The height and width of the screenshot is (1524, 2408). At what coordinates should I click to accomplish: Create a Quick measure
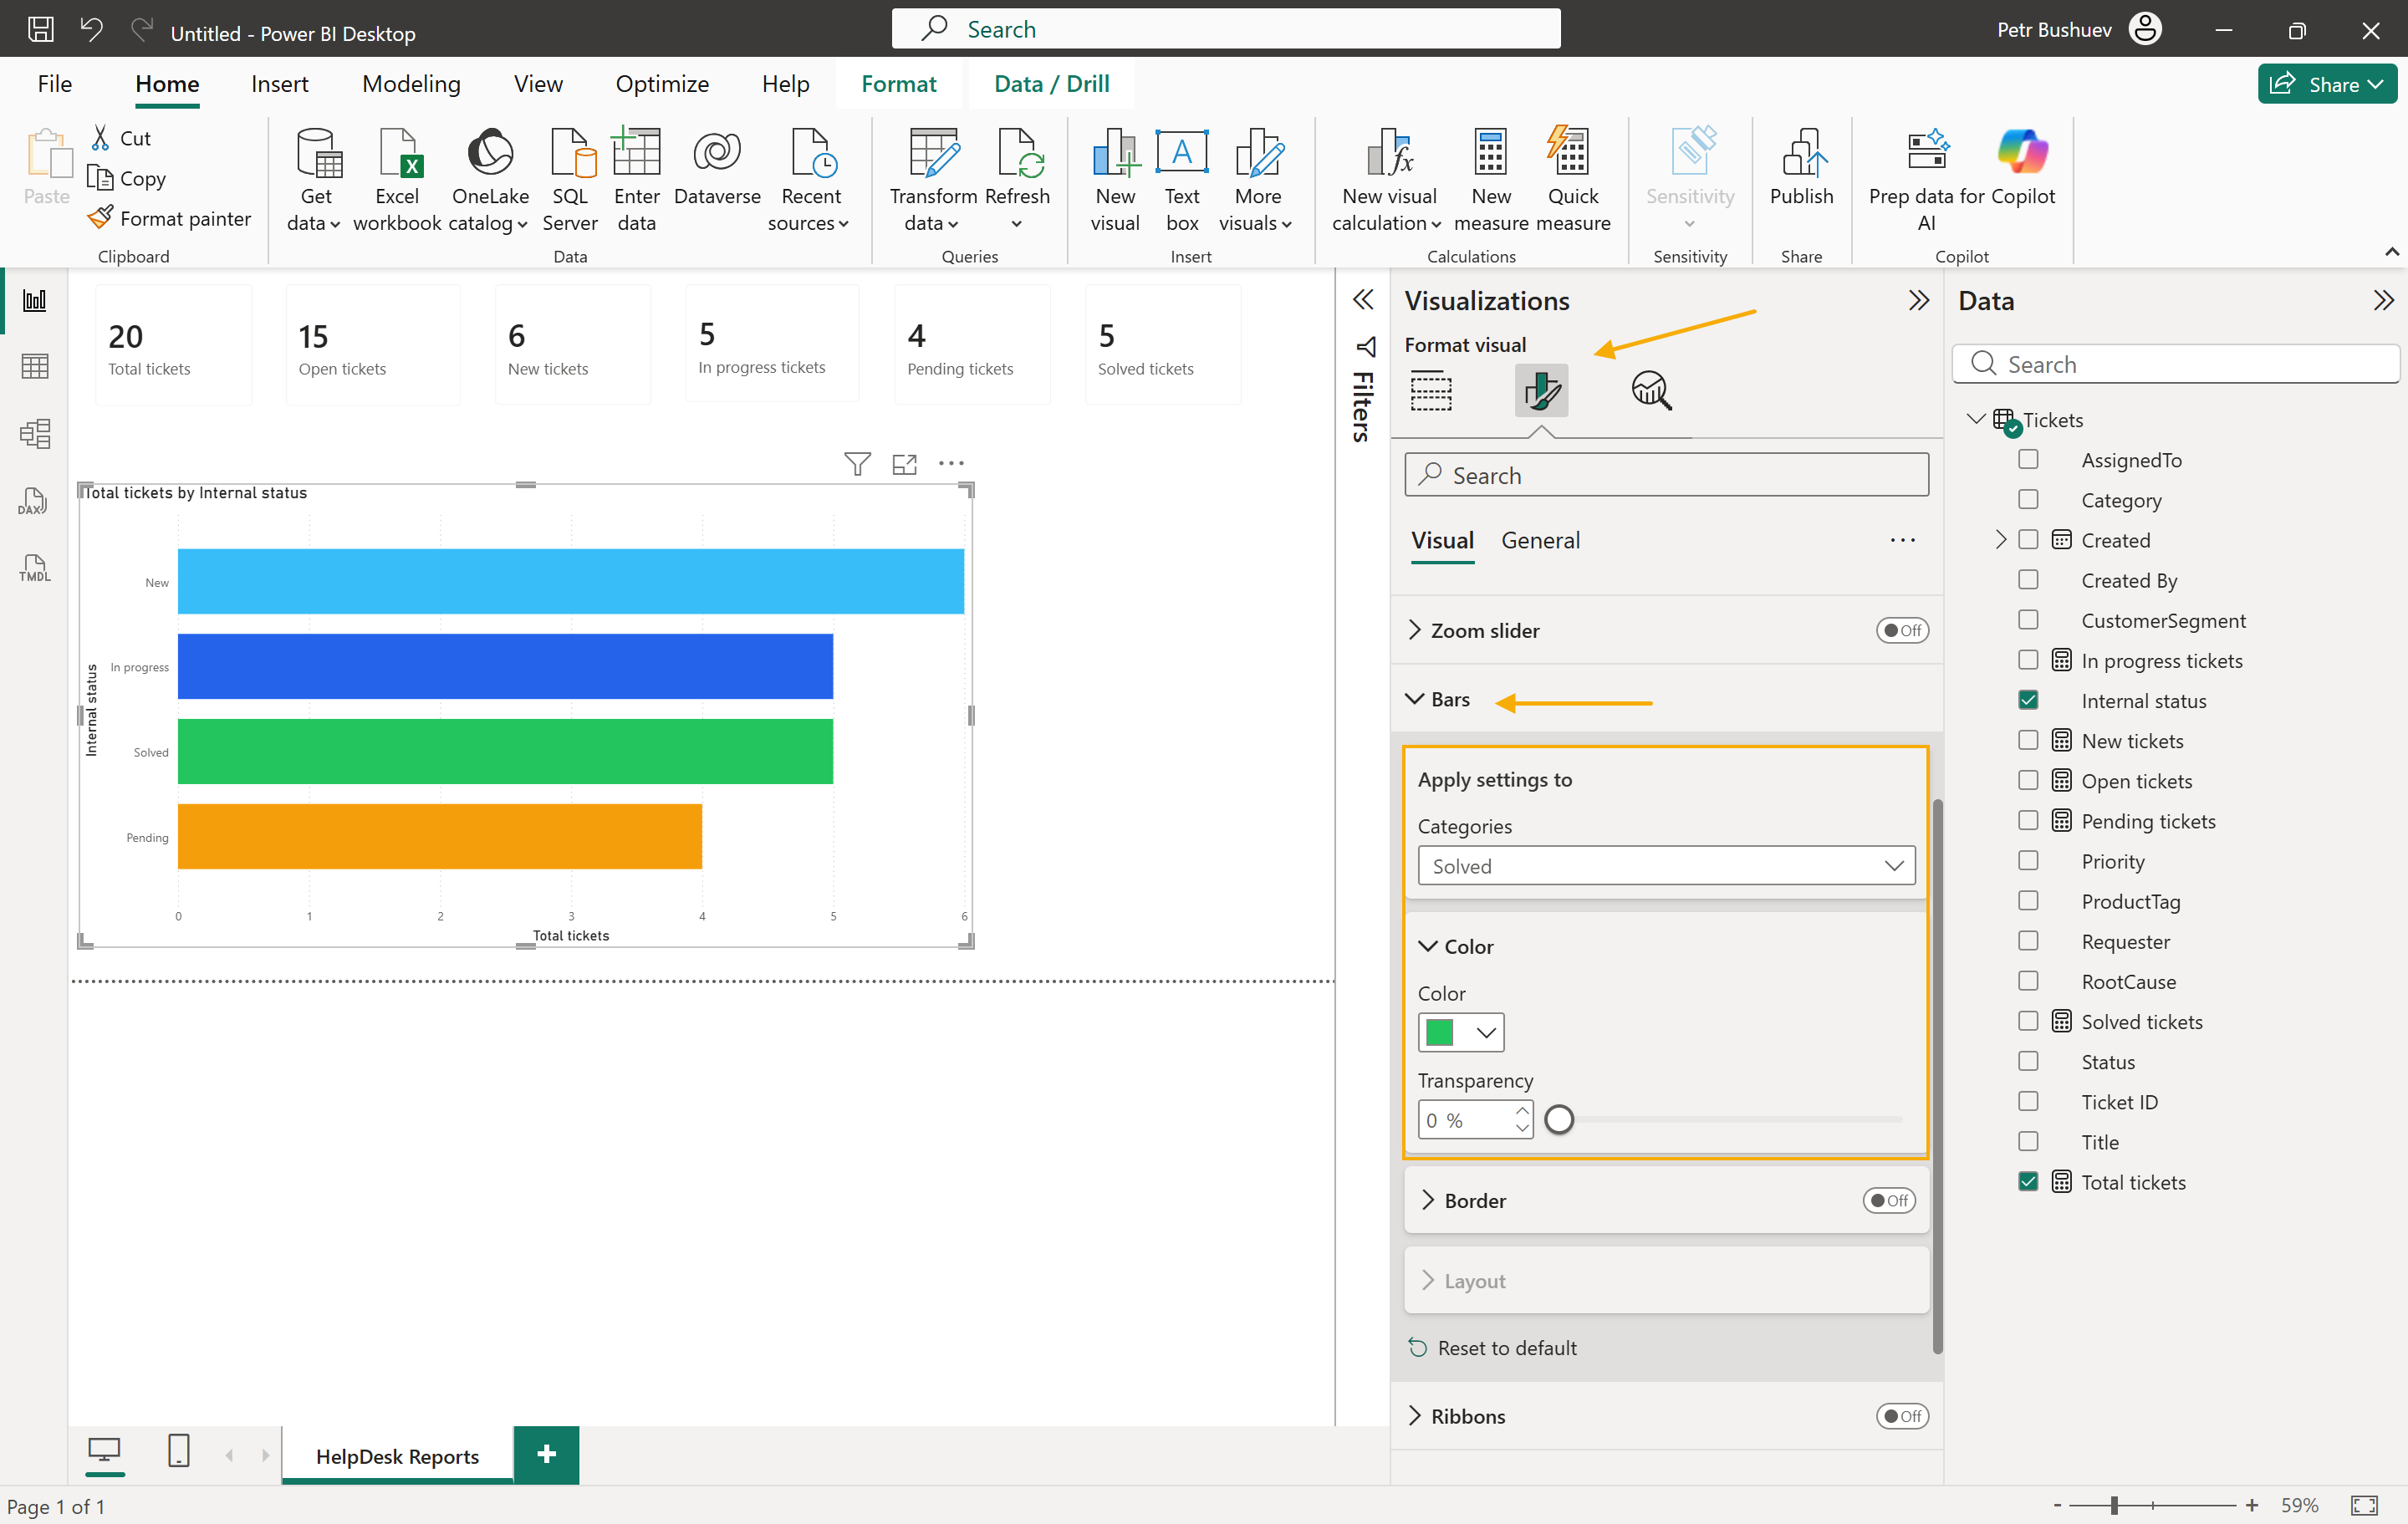(1573, 180)
